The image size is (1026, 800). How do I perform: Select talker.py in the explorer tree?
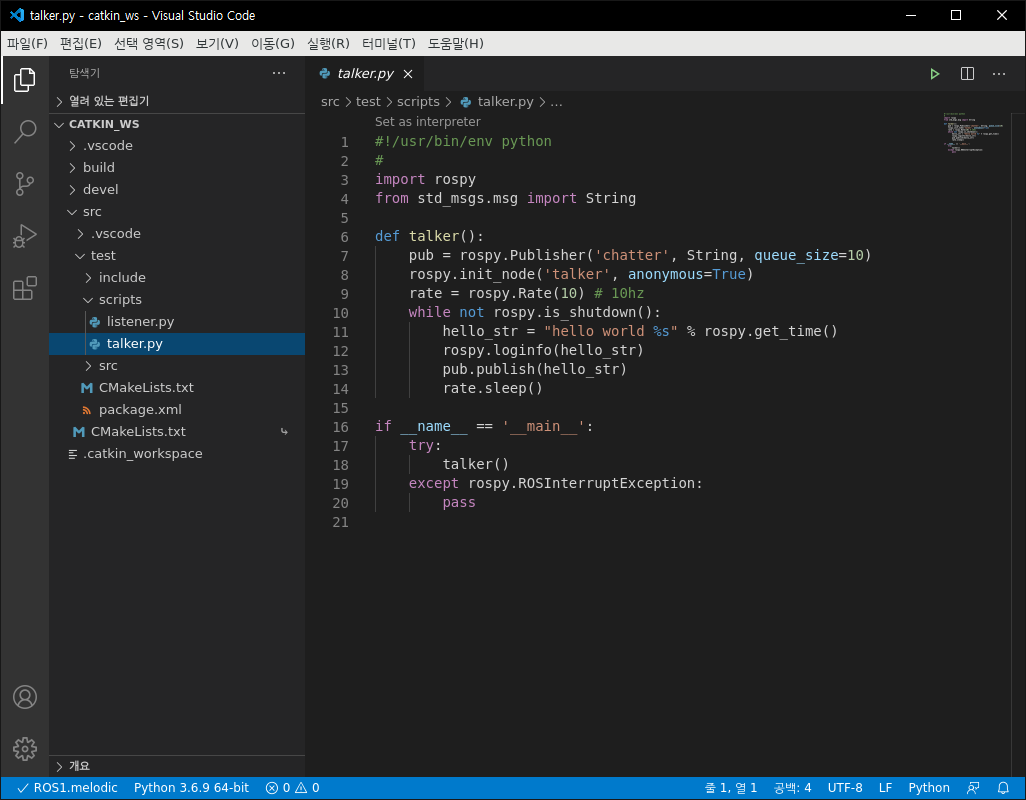(177, 343)
